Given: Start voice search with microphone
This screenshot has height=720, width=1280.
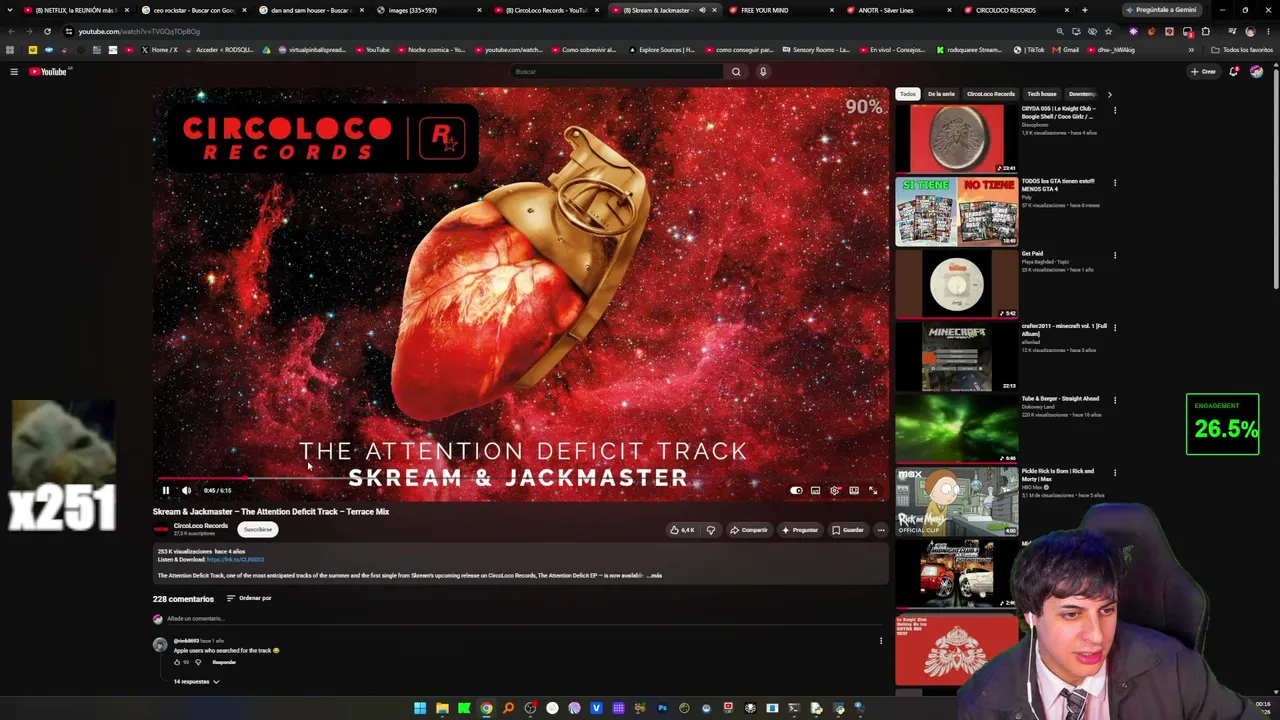Looking at the screenshot, I should pos(763,71).
